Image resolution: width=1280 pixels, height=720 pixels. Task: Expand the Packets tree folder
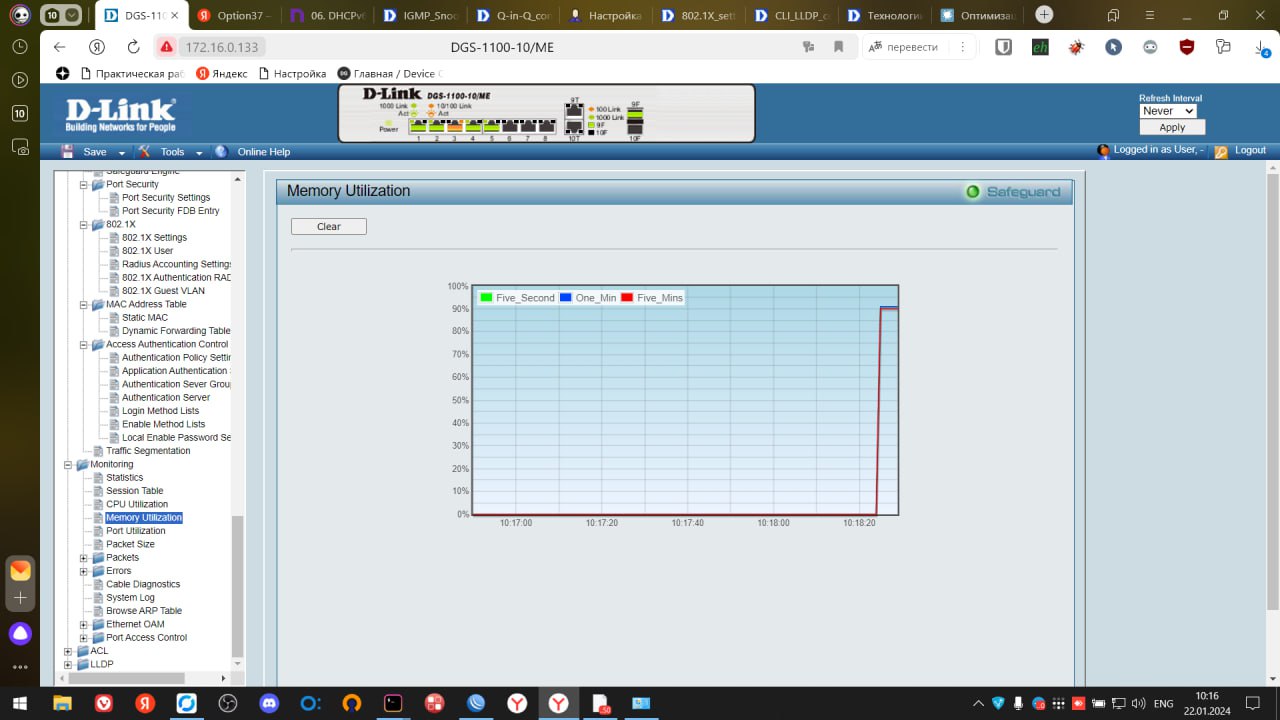pos(84,558)
